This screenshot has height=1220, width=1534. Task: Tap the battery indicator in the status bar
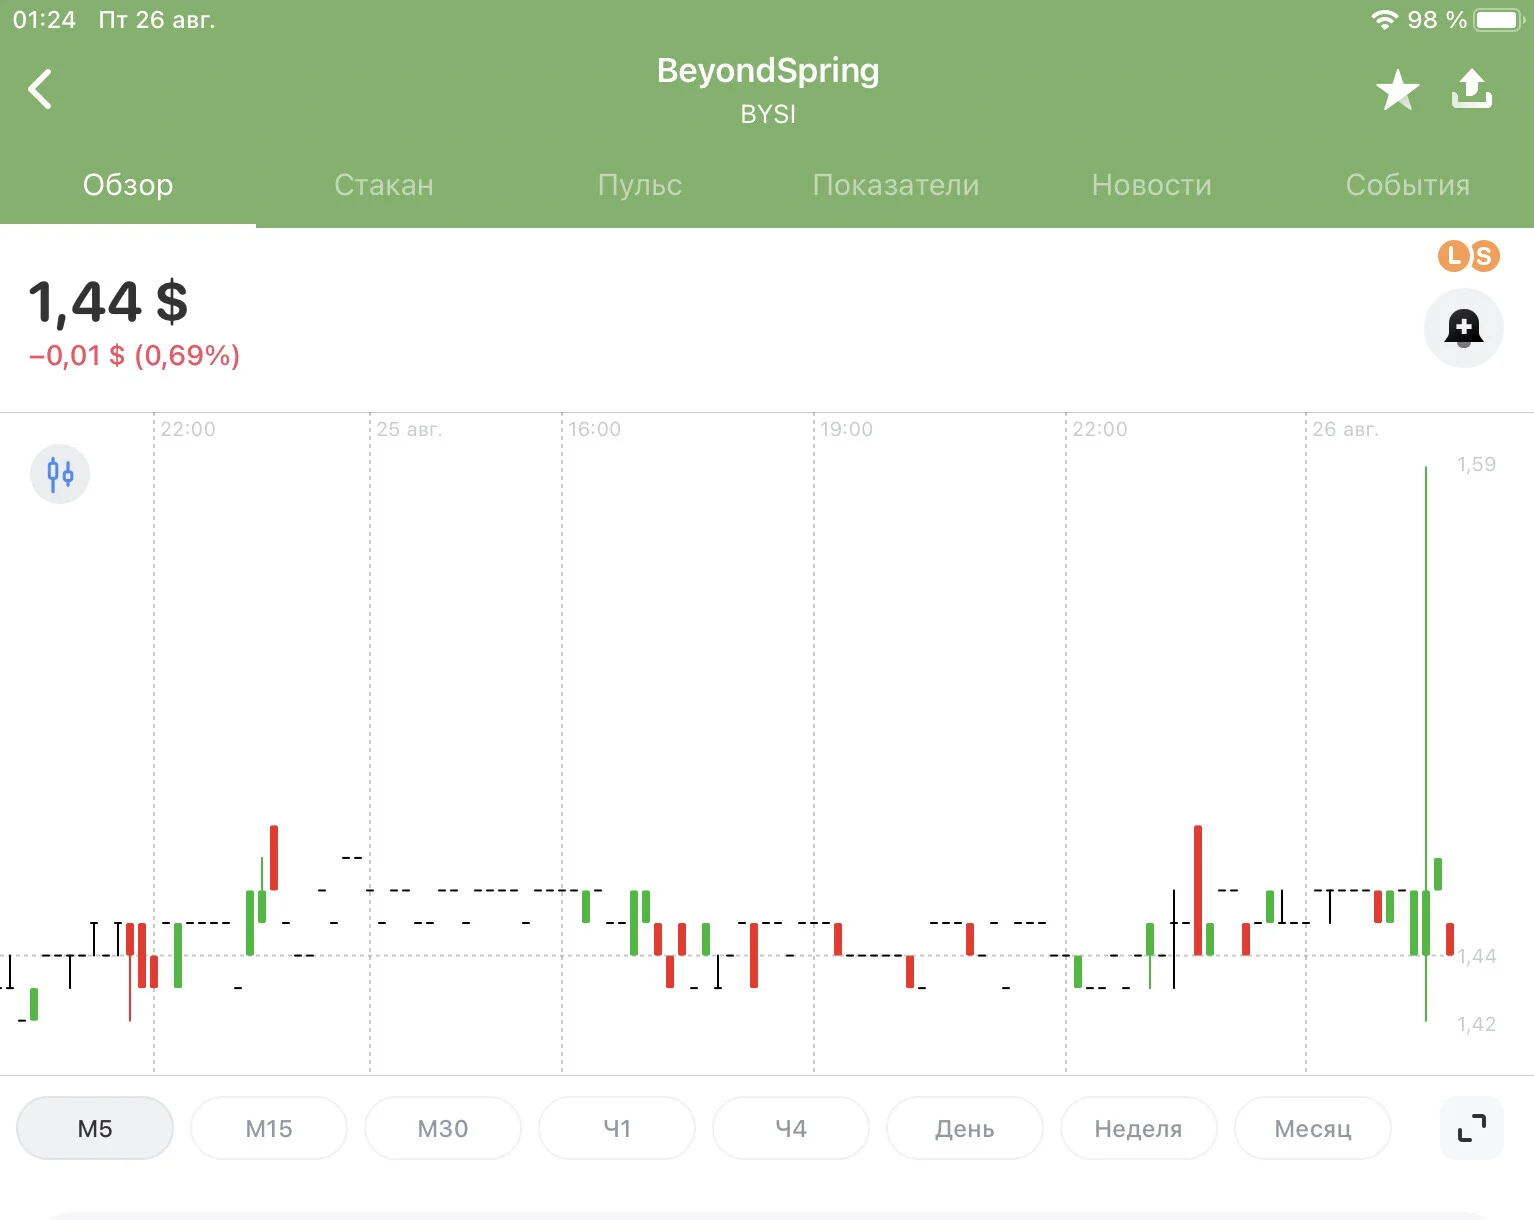tap(1498, 20)
